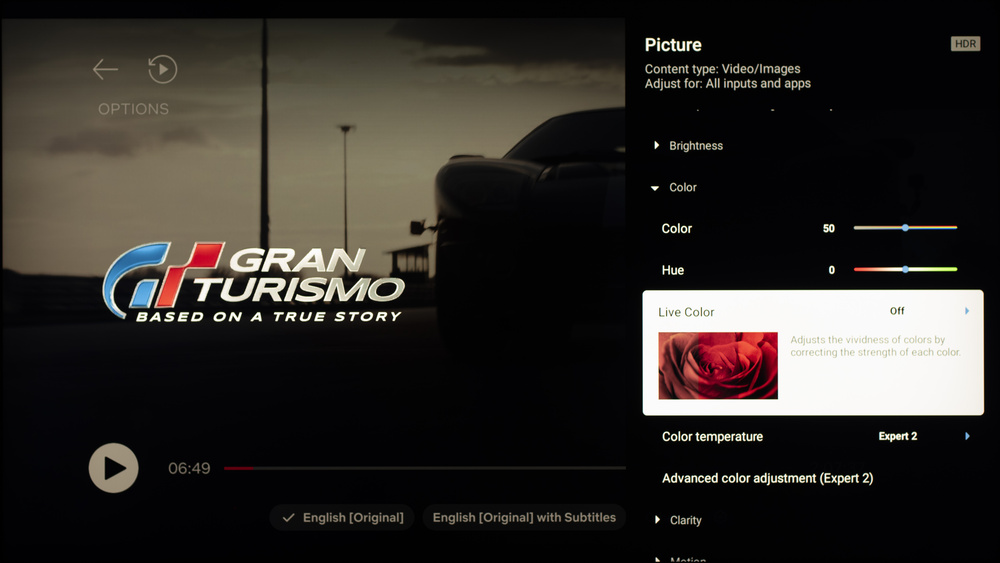Image resolution: width=1000 pixels, height=563 pixels.
Task: Select English [Original] with Subtitles
Action: [x=523, y=517]
